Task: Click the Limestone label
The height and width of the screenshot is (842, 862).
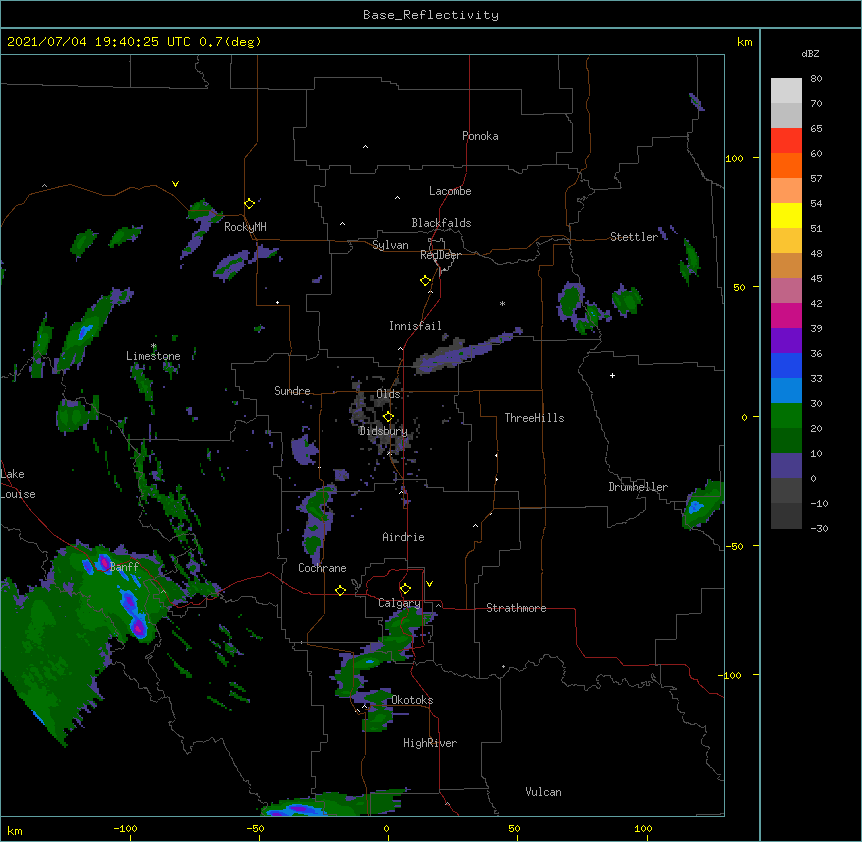Action: tap(153, 356)
